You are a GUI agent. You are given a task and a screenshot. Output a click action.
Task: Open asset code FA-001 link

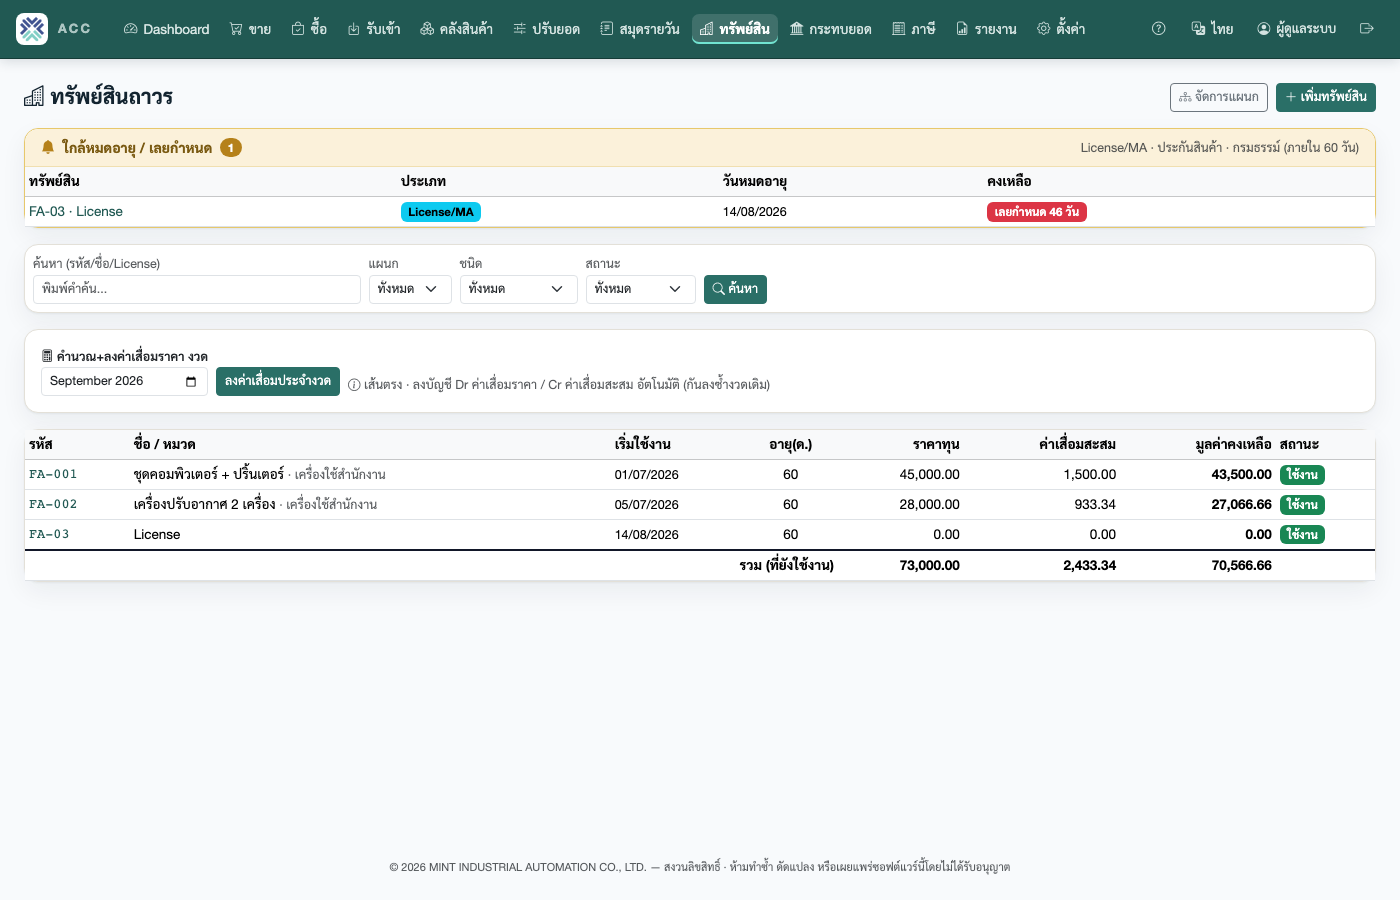point(53,475)
